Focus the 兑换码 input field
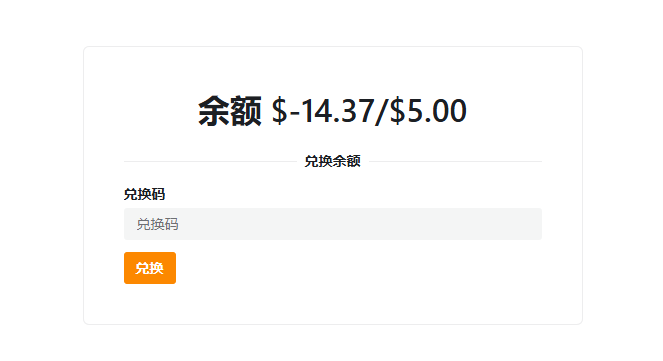The image size is (663, 361). tap(333, 224)
